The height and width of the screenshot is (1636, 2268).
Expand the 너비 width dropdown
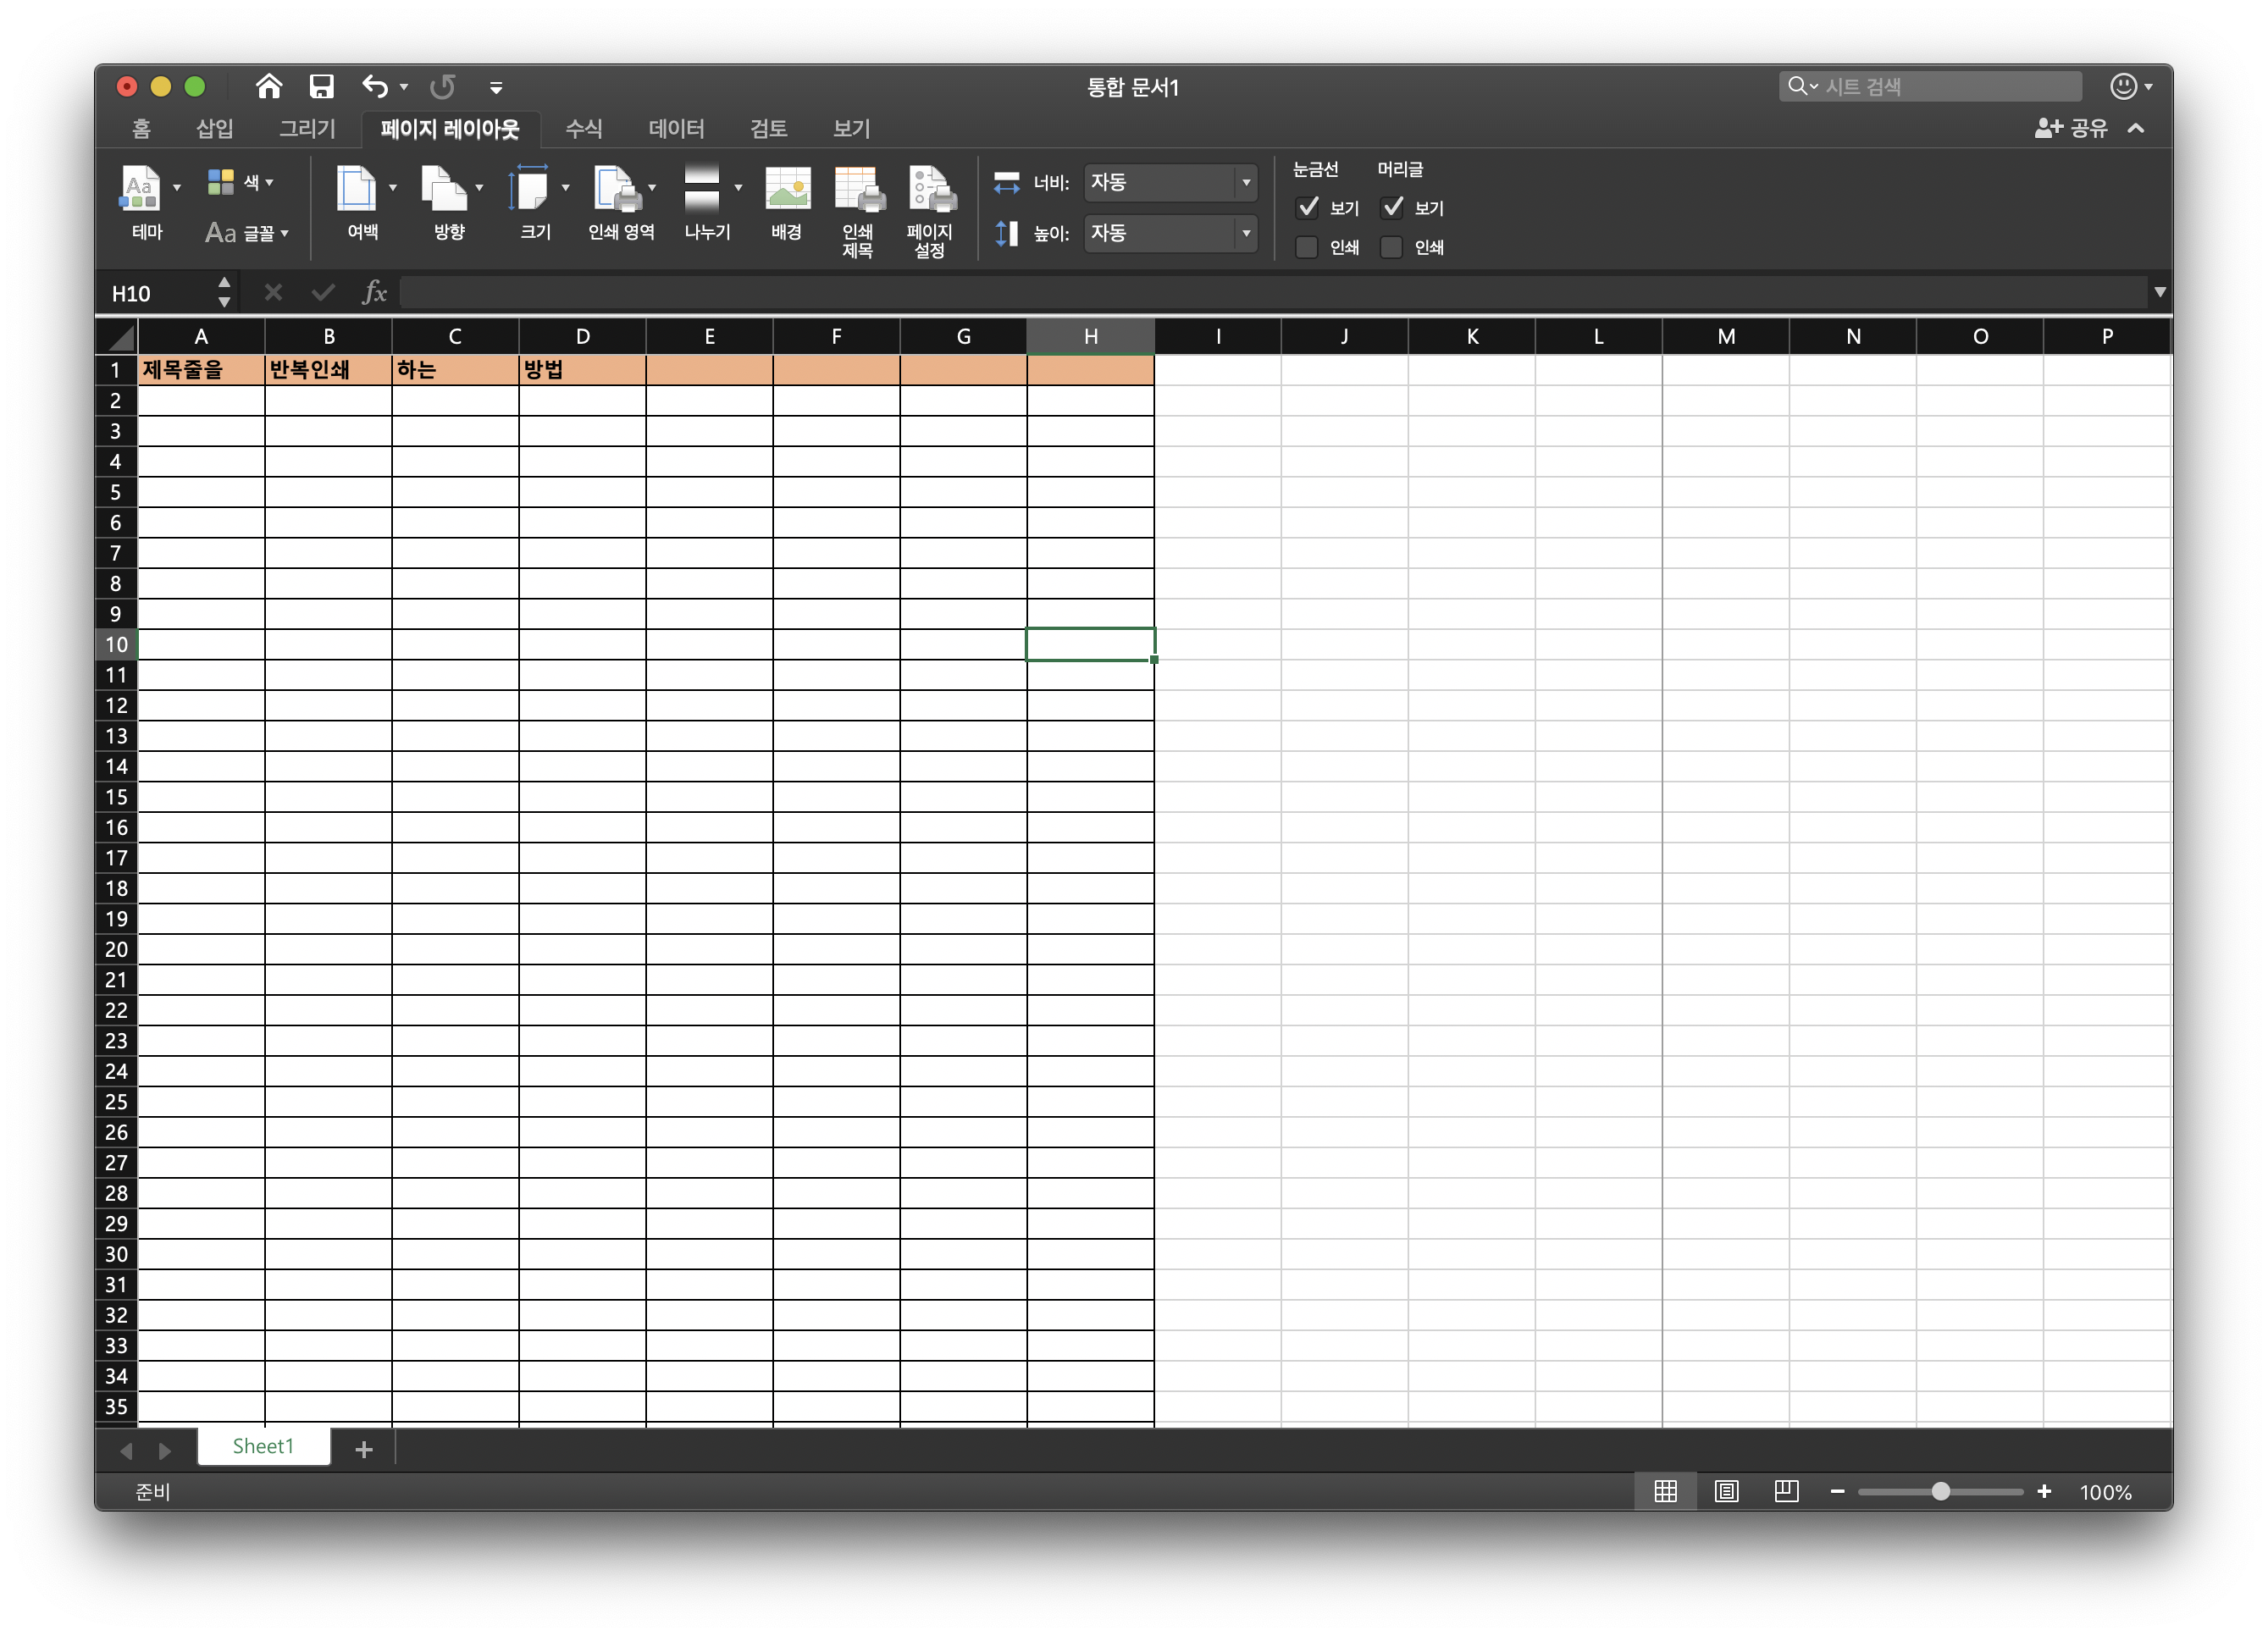[1246, 183]
